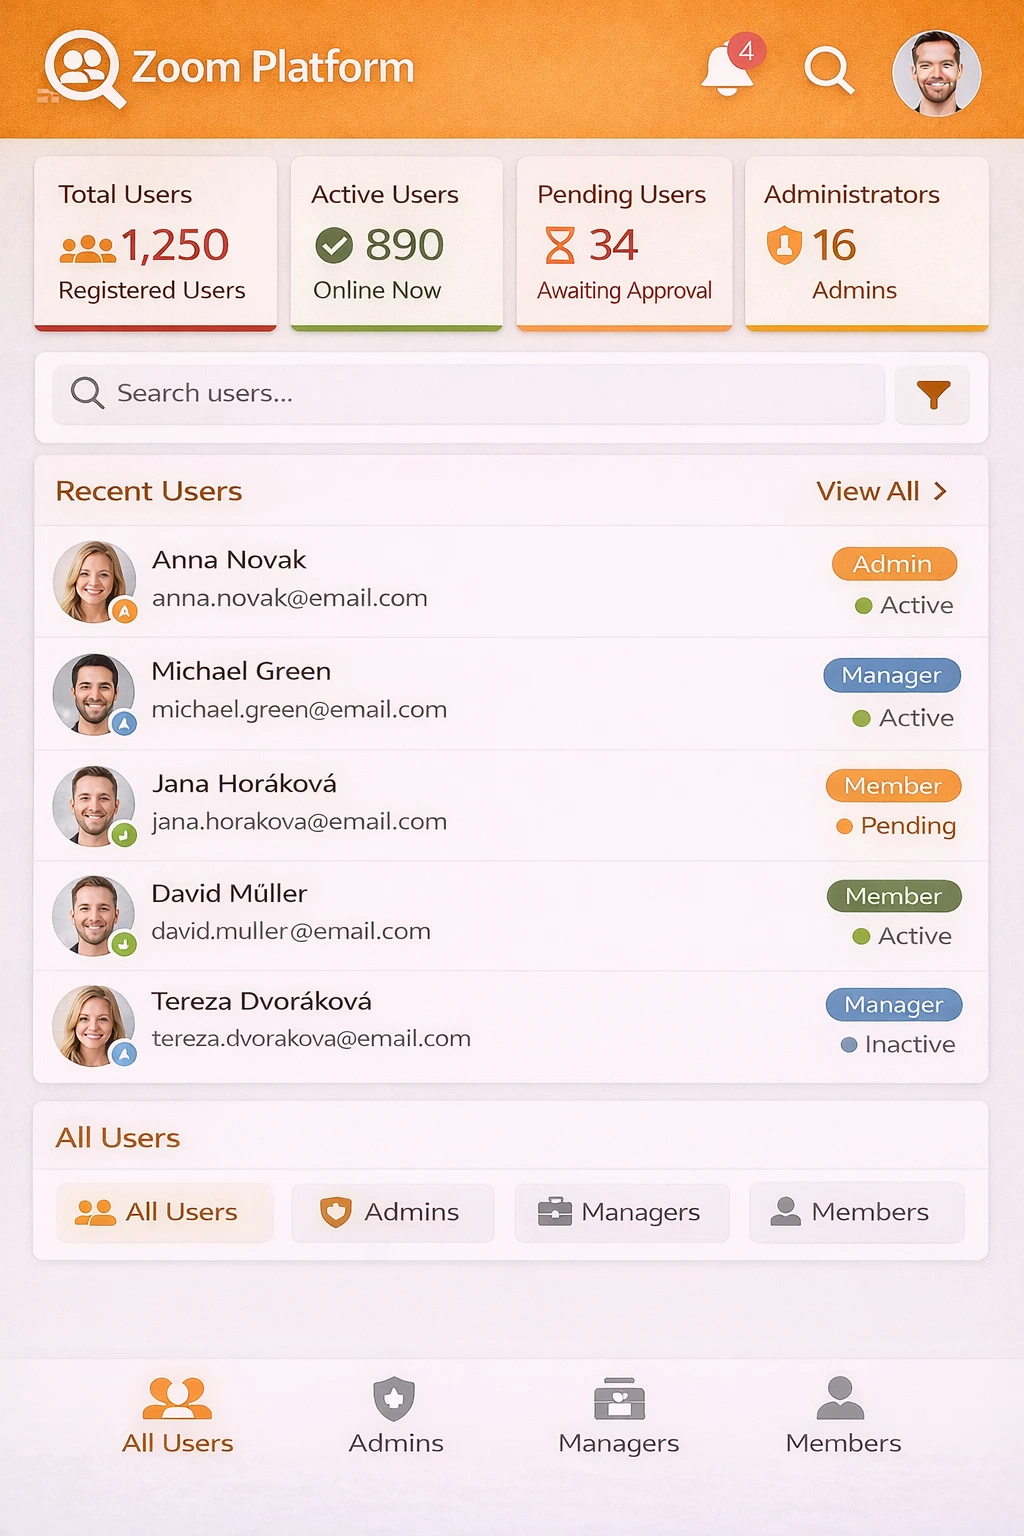Open the user filter funnel button
The width and height of the screenshot is (1024, 1536).
click(932, 394)
